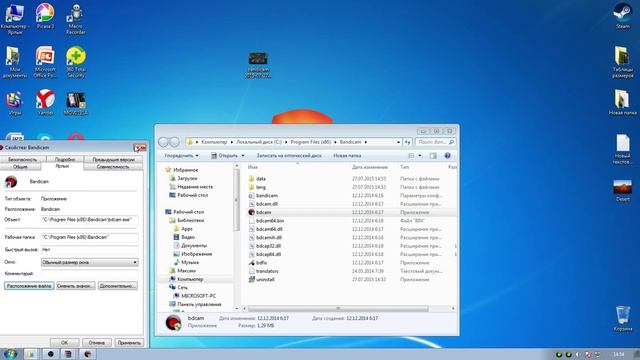Sort by the Дата изменения column header

click(369, 167)
